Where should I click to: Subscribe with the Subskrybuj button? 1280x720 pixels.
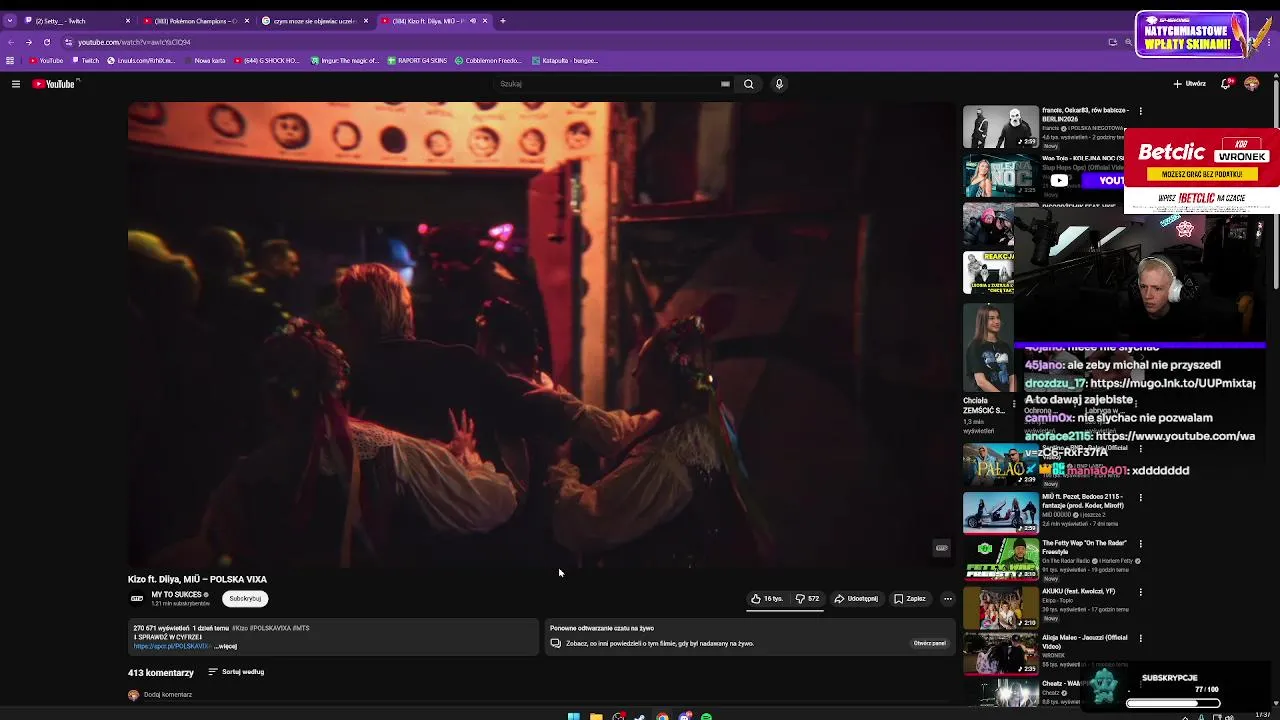click(245, 599)
